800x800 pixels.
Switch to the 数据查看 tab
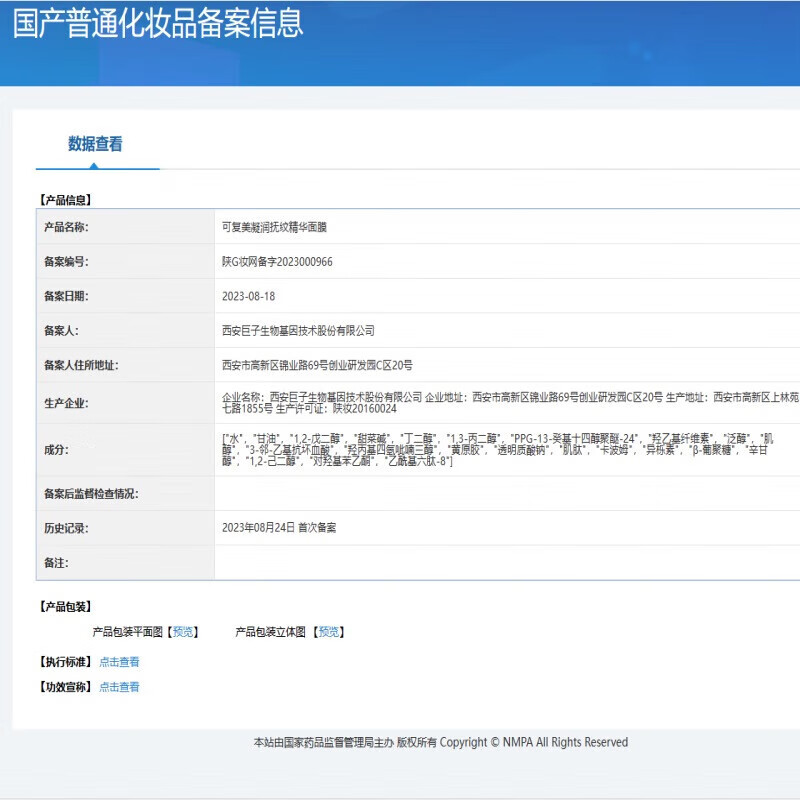tap(97, 144)
